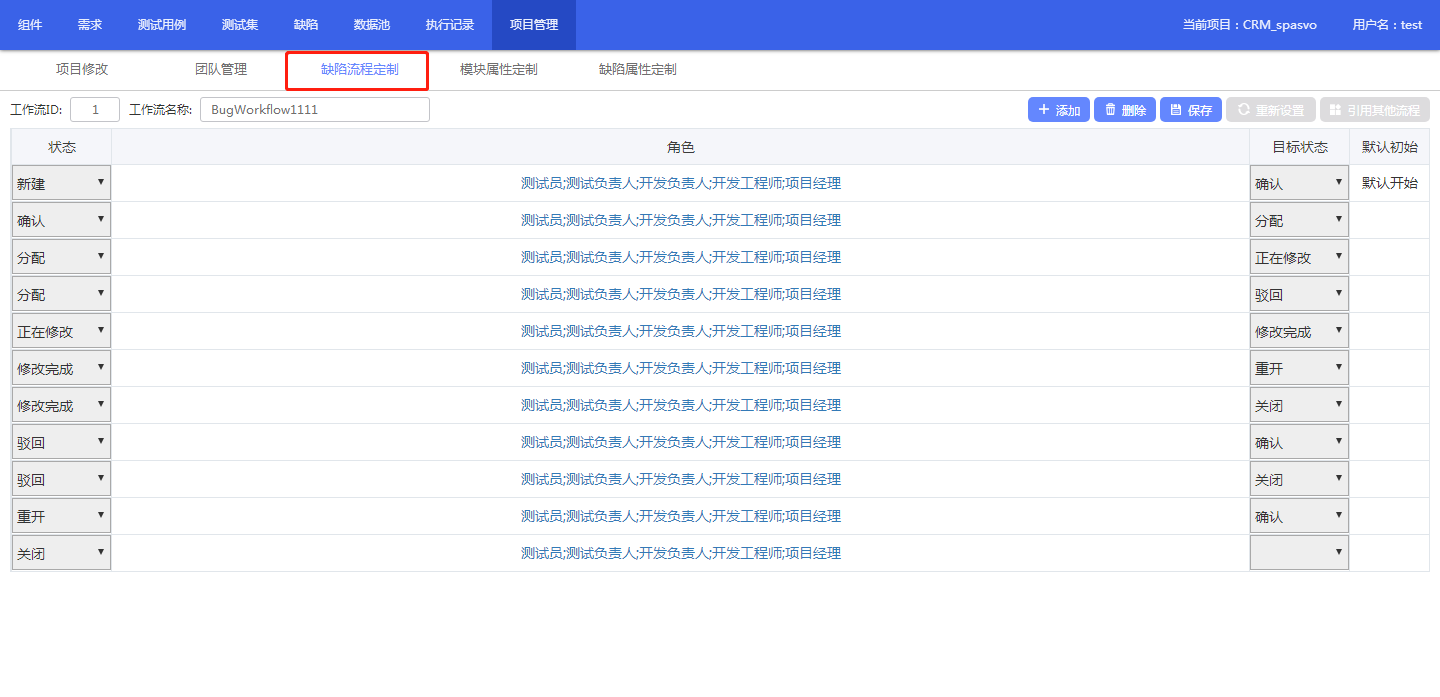This screenshot has height=697, width=1440.
Task: Expand the 正在修改 target status dropdown
Action: pyautogui.click(x=1298, y=257)
